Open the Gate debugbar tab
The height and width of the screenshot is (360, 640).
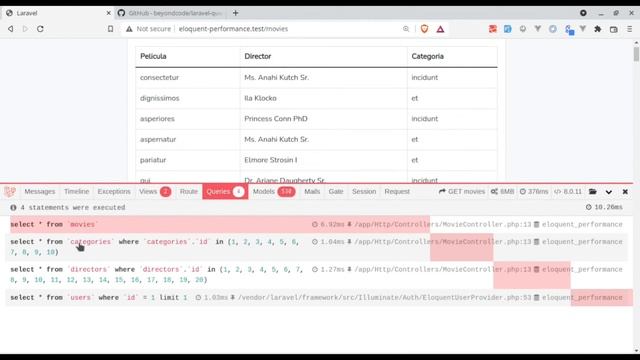click(336, 191)
